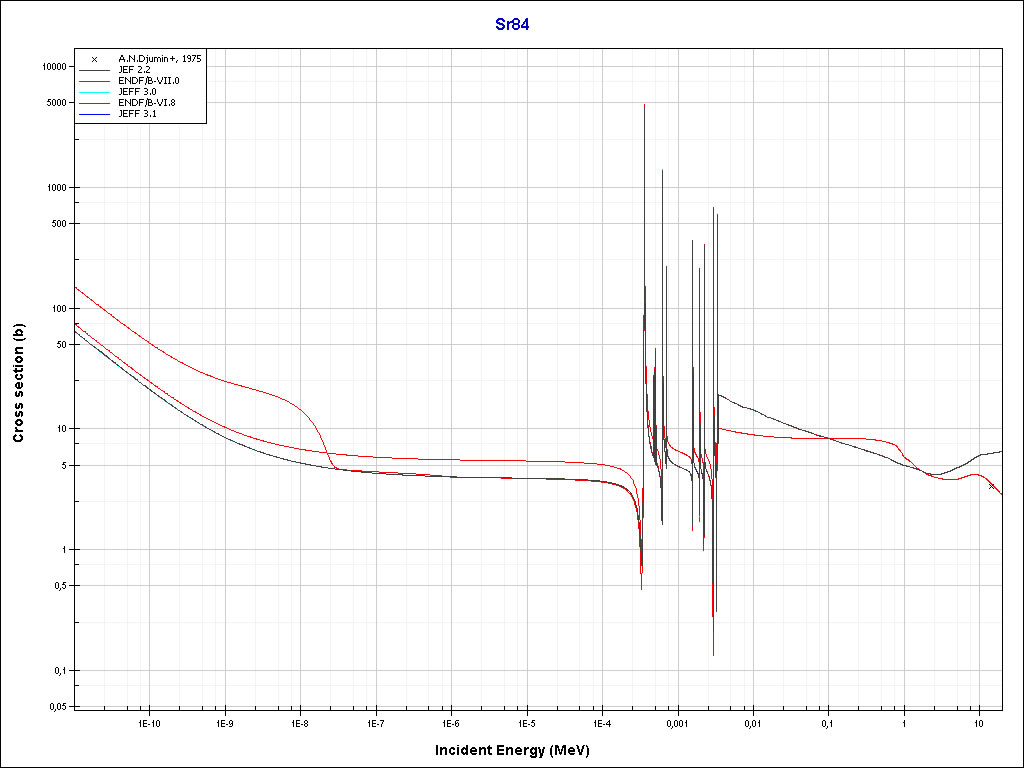Click the Sr84 chart title

tap(512, 25)
